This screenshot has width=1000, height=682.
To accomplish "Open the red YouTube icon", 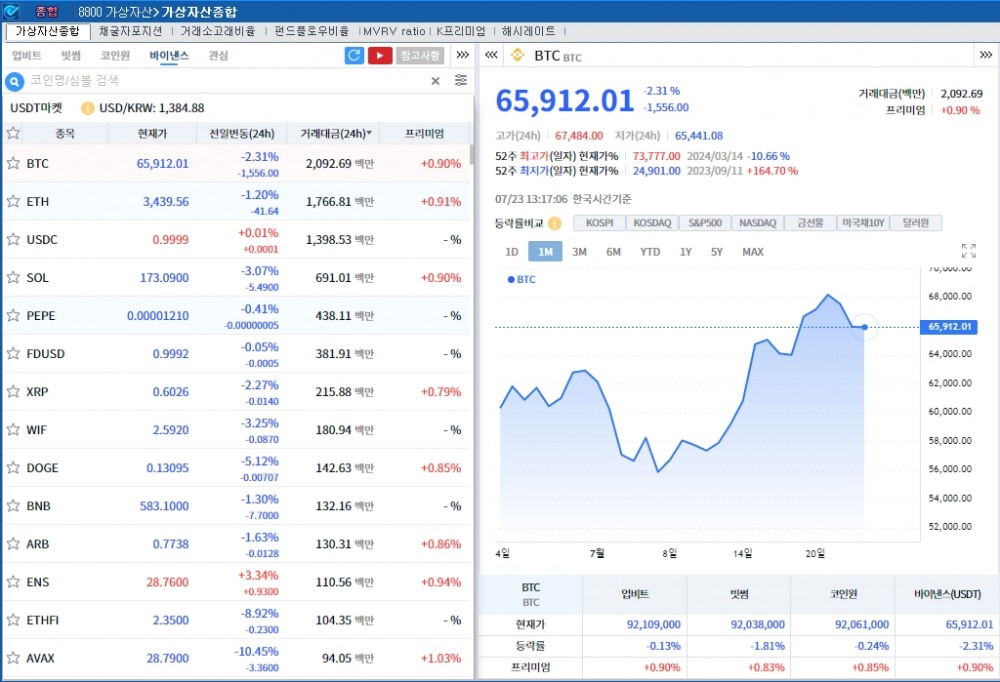I will pyautogui.click(x=379, y=55).
